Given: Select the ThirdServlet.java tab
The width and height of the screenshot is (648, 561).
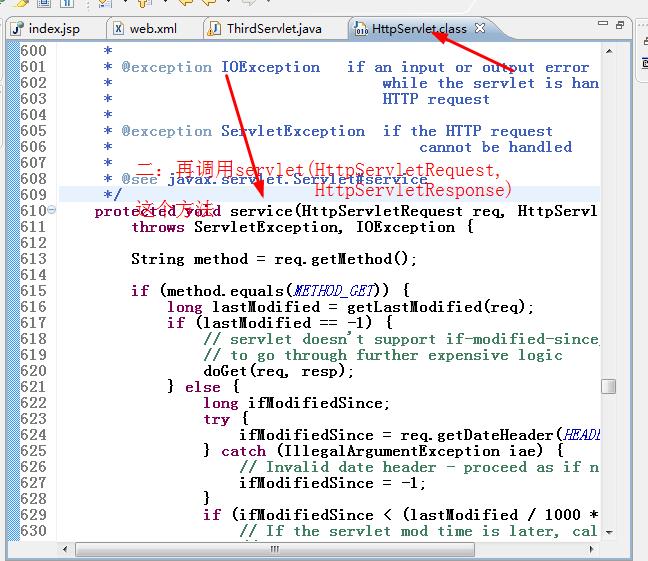Looking at the screenshot, I should point(265,29).
